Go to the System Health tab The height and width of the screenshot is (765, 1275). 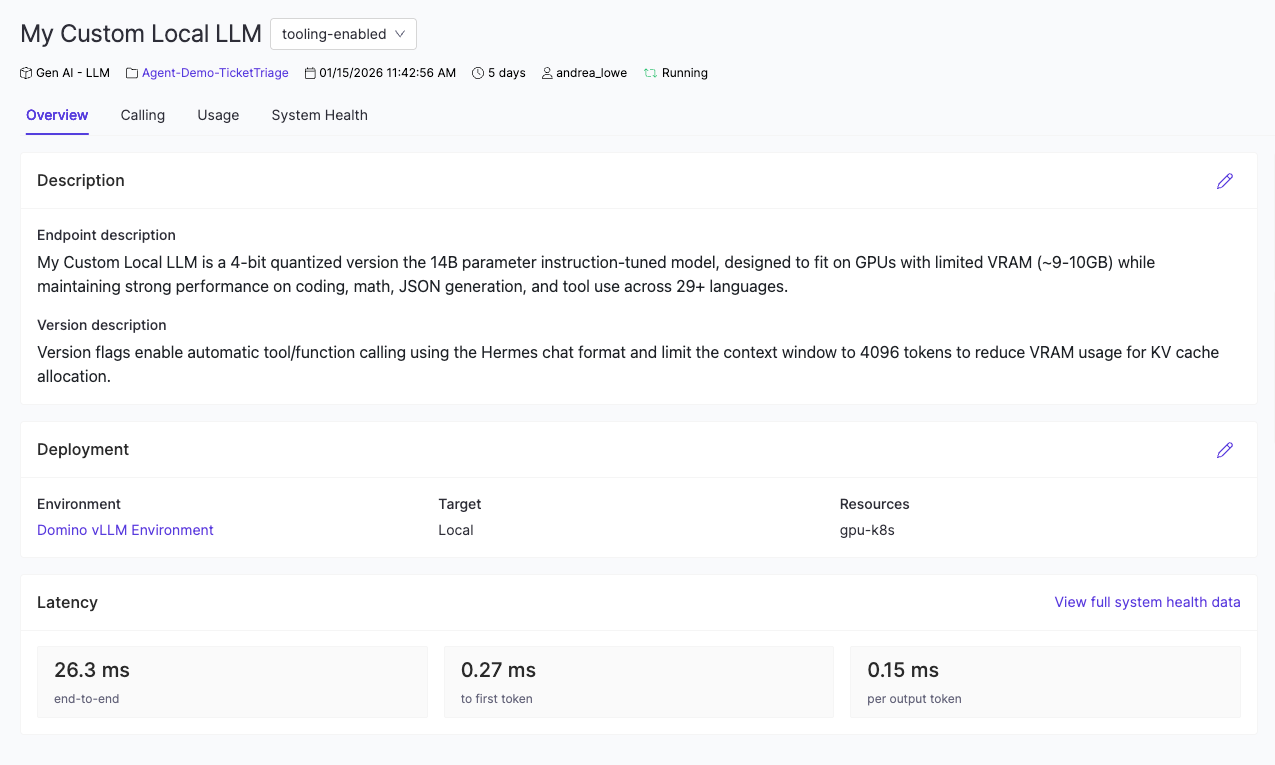click(319, 115)
